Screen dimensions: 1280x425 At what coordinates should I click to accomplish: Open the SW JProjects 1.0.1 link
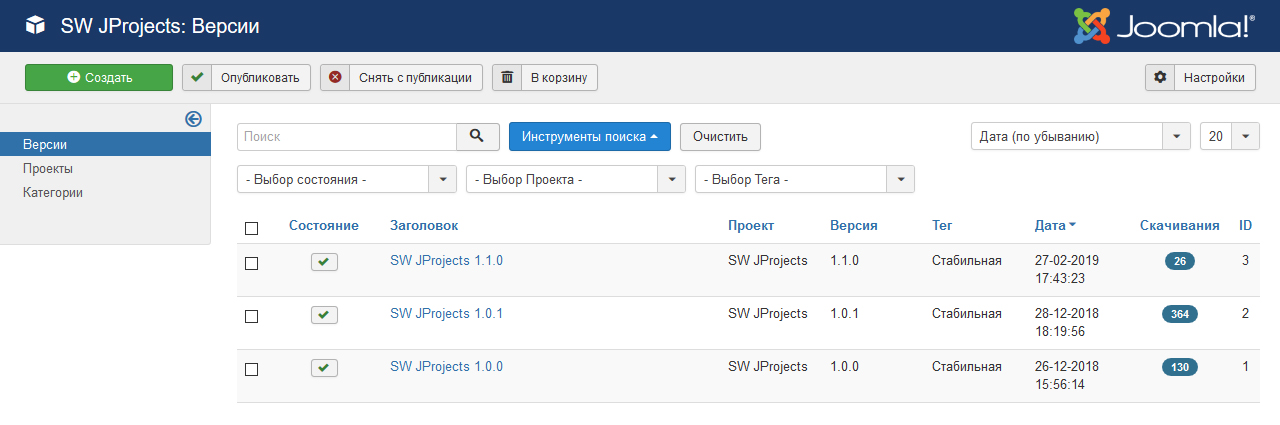click(x=446, y=313)
